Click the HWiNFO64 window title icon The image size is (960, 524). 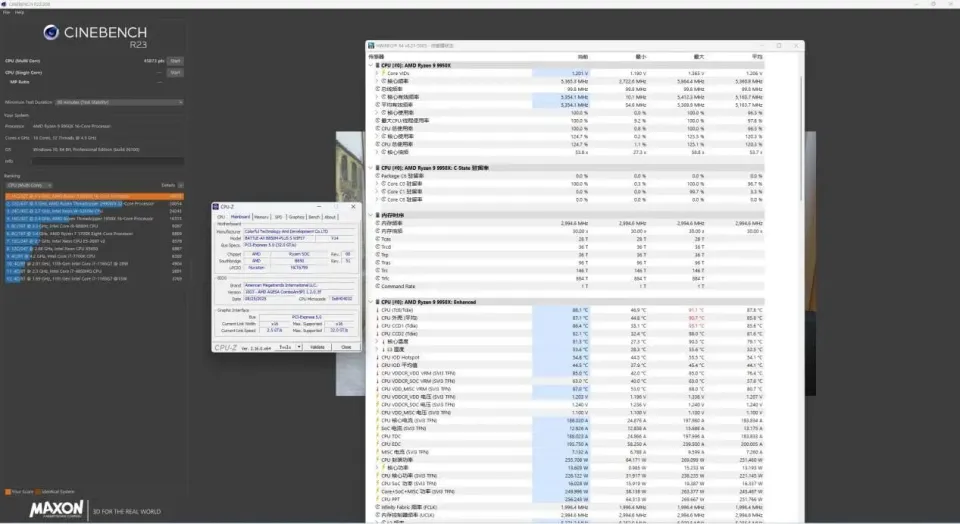click(371, 45)
